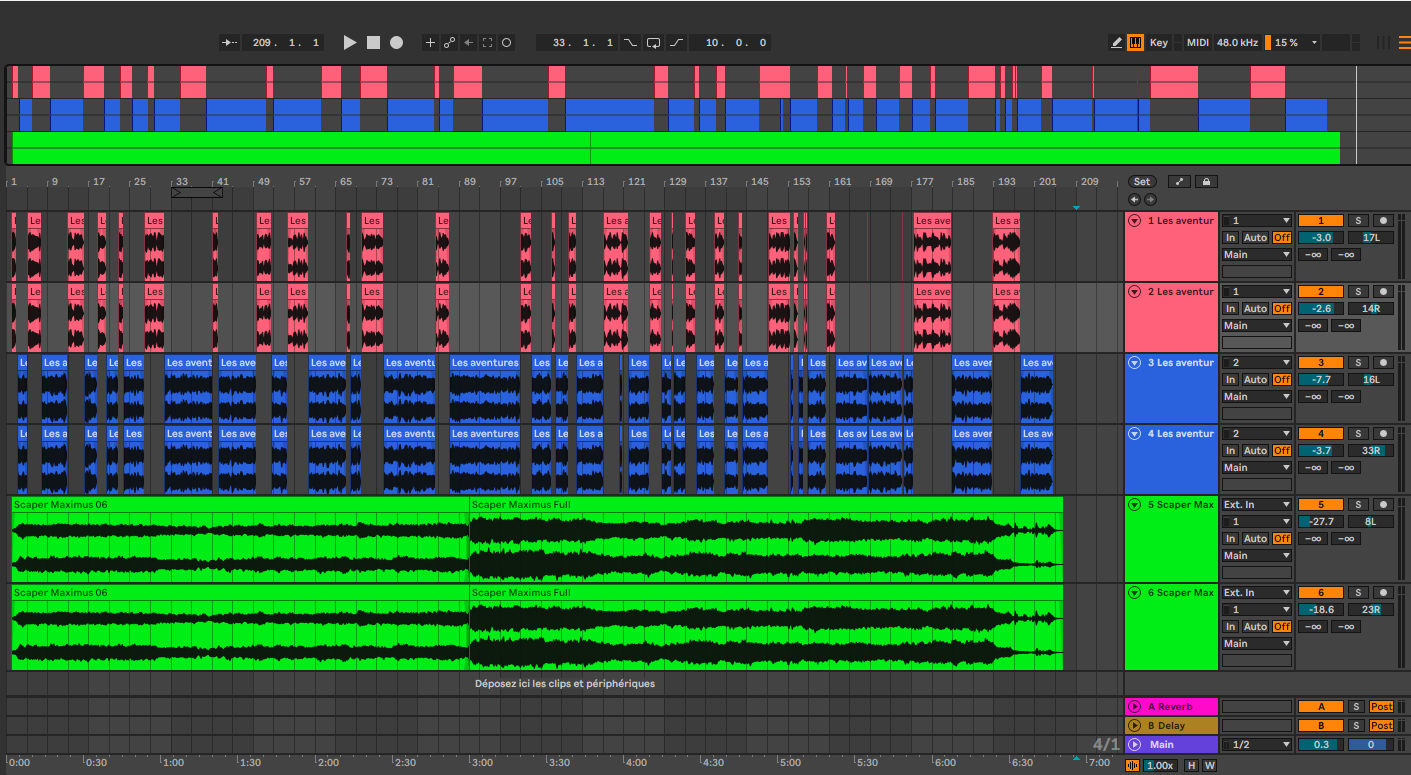The height and width of the screenshot is (775, 1411).
Task: Collapse track 2 Les aventur
Action: [x=1135, y=292]
